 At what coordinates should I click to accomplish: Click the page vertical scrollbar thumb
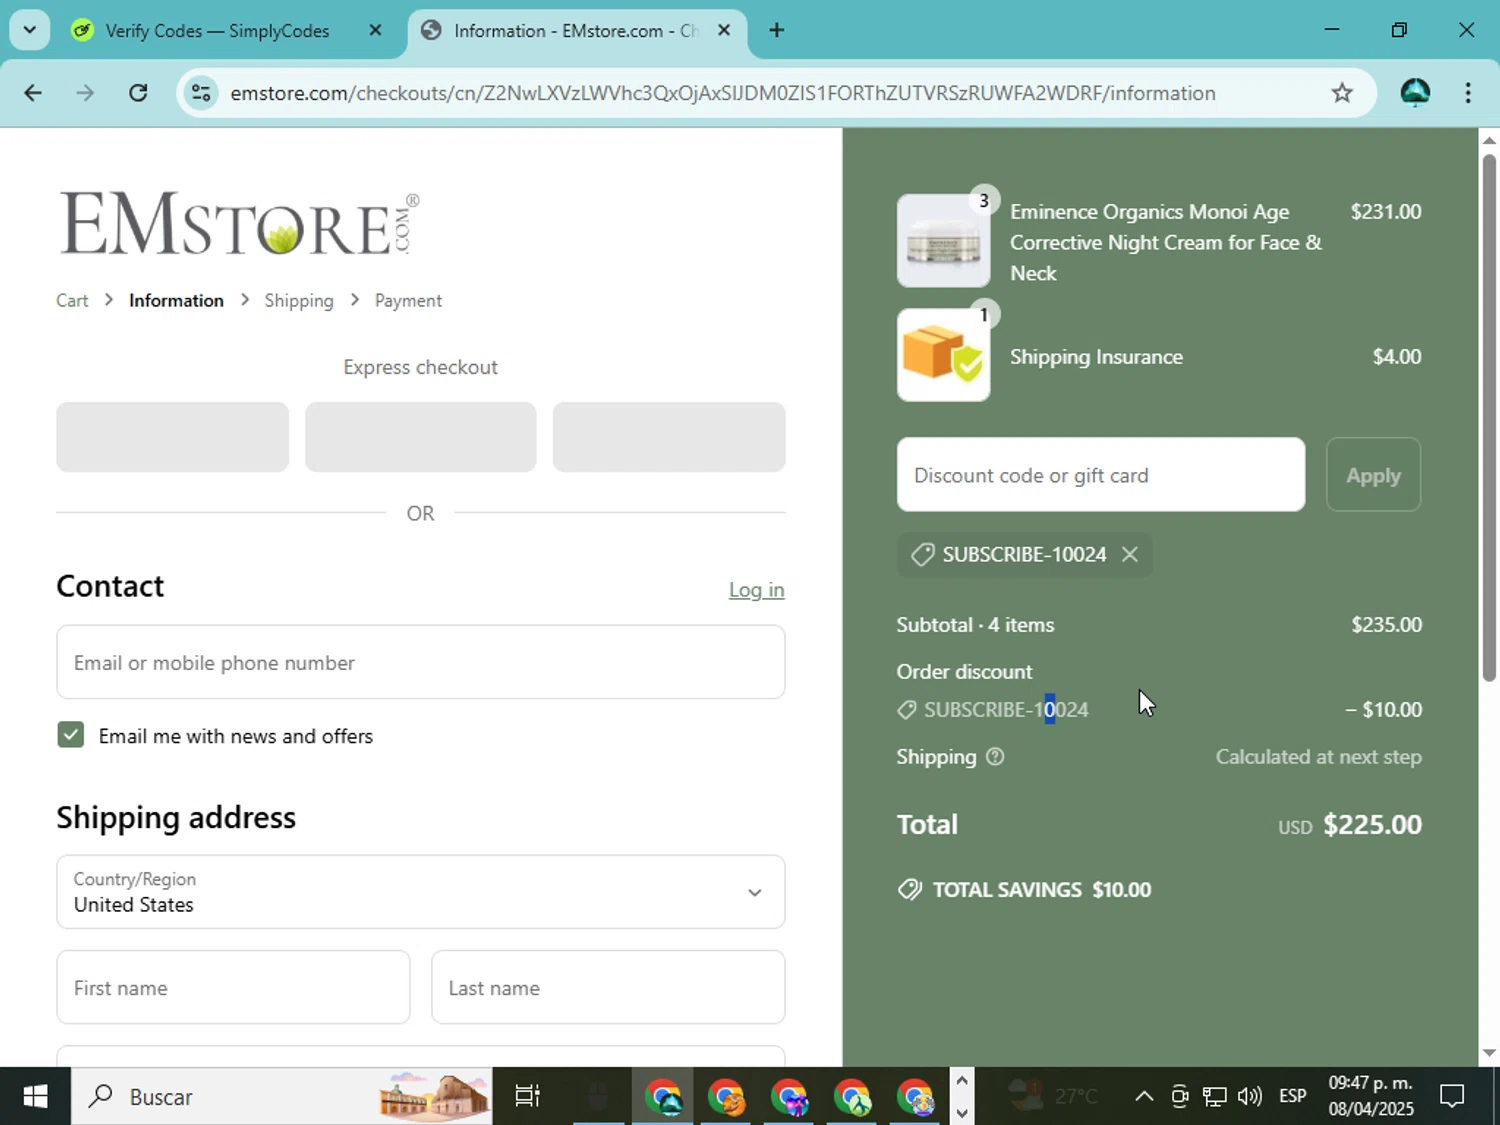(x=1489, y=418)
